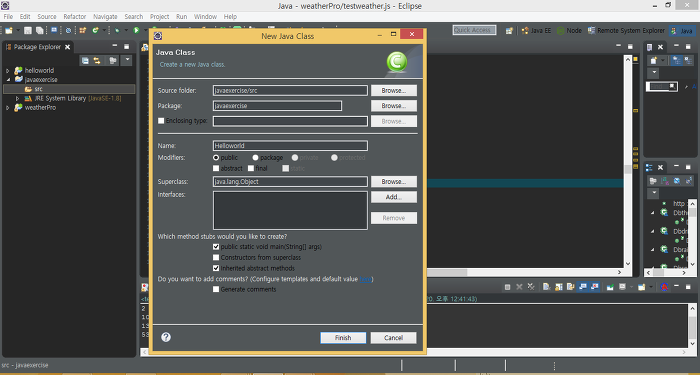Click the Sort icon in Outline panel

(665, 181)
